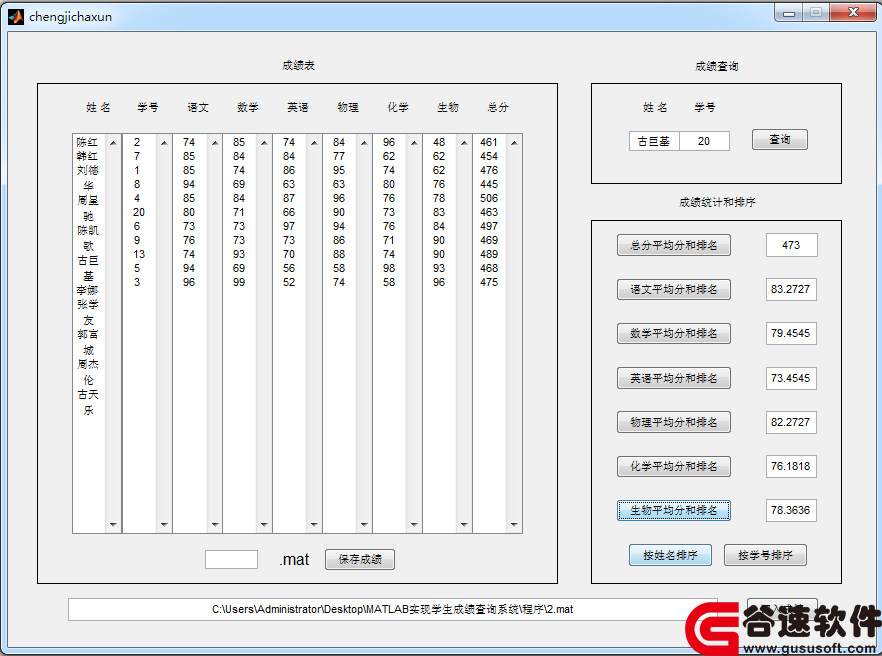
Task: Click the up arrow of the 生物 list
Action: (x=464, y=143)
